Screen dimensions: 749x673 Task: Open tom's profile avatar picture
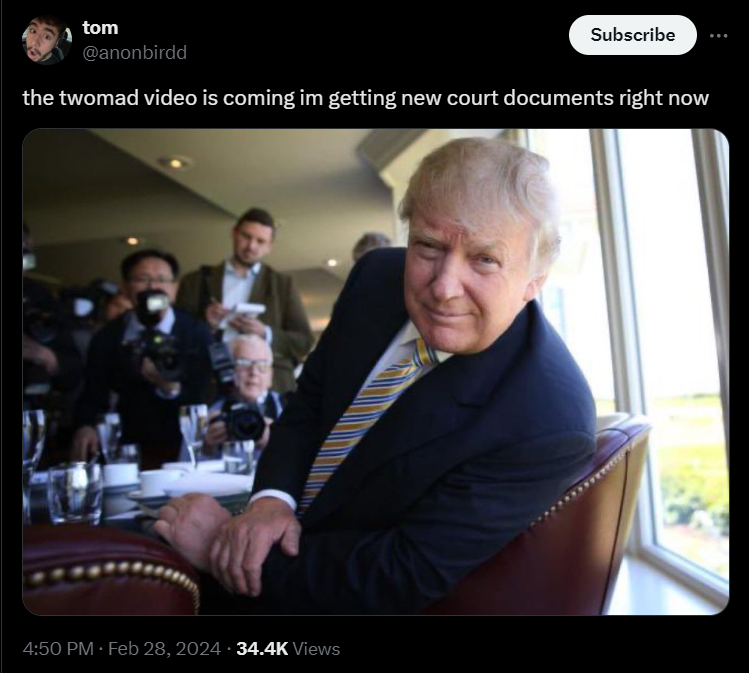[47, 40]
